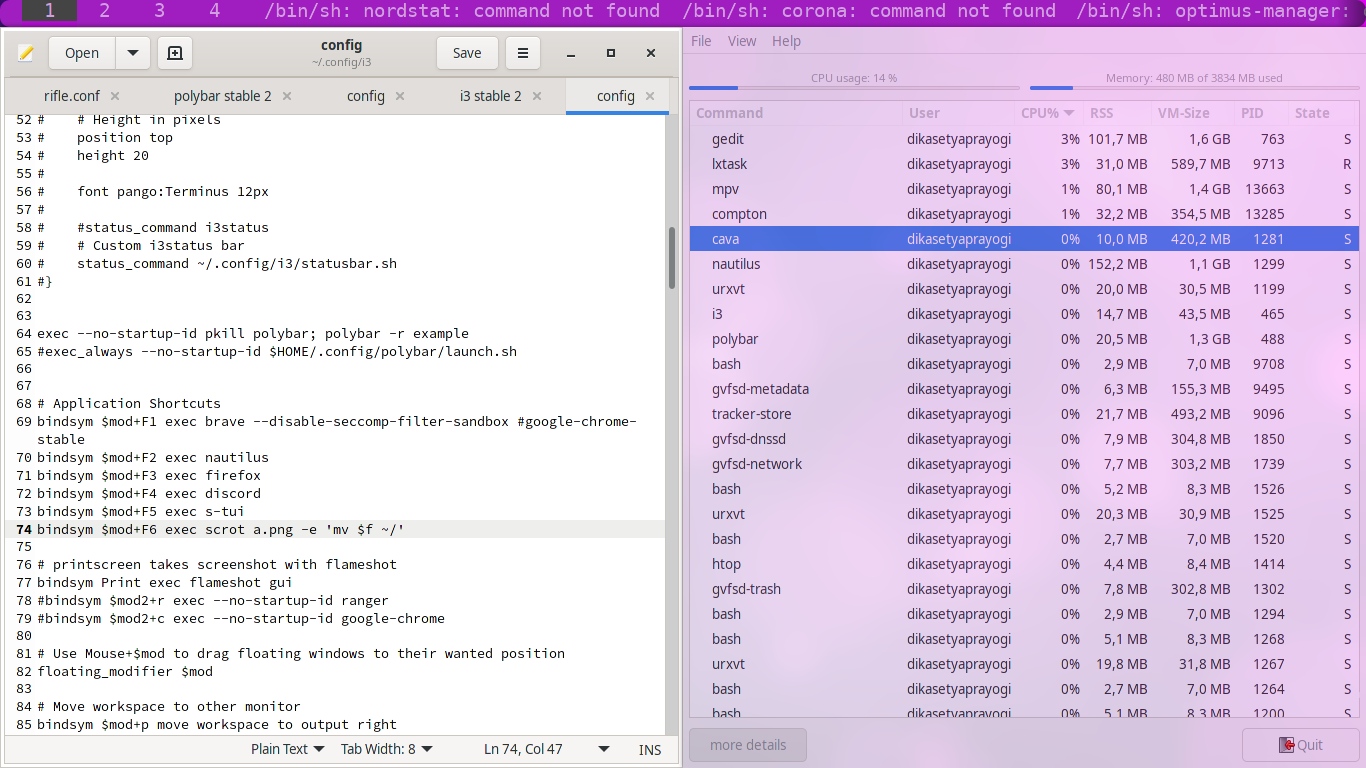The height and width of the screenshot is (768, 1366).
Task: Close the rifle.conf tab
Action: coord(115,96)
